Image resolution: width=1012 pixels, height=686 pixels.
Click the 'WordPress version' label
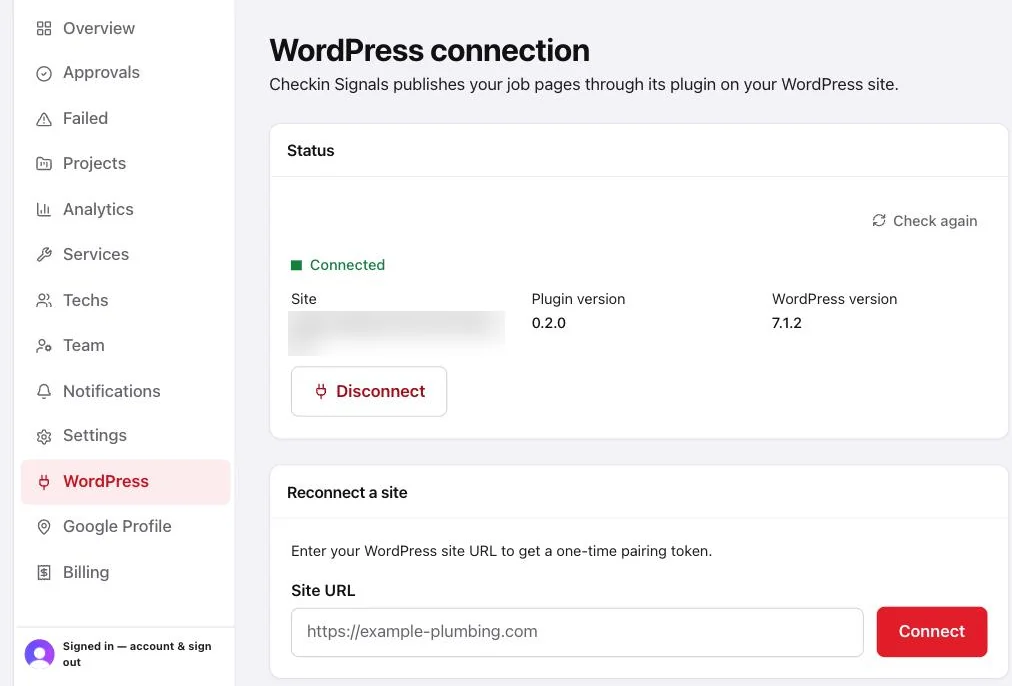click(x=835, y=299)
